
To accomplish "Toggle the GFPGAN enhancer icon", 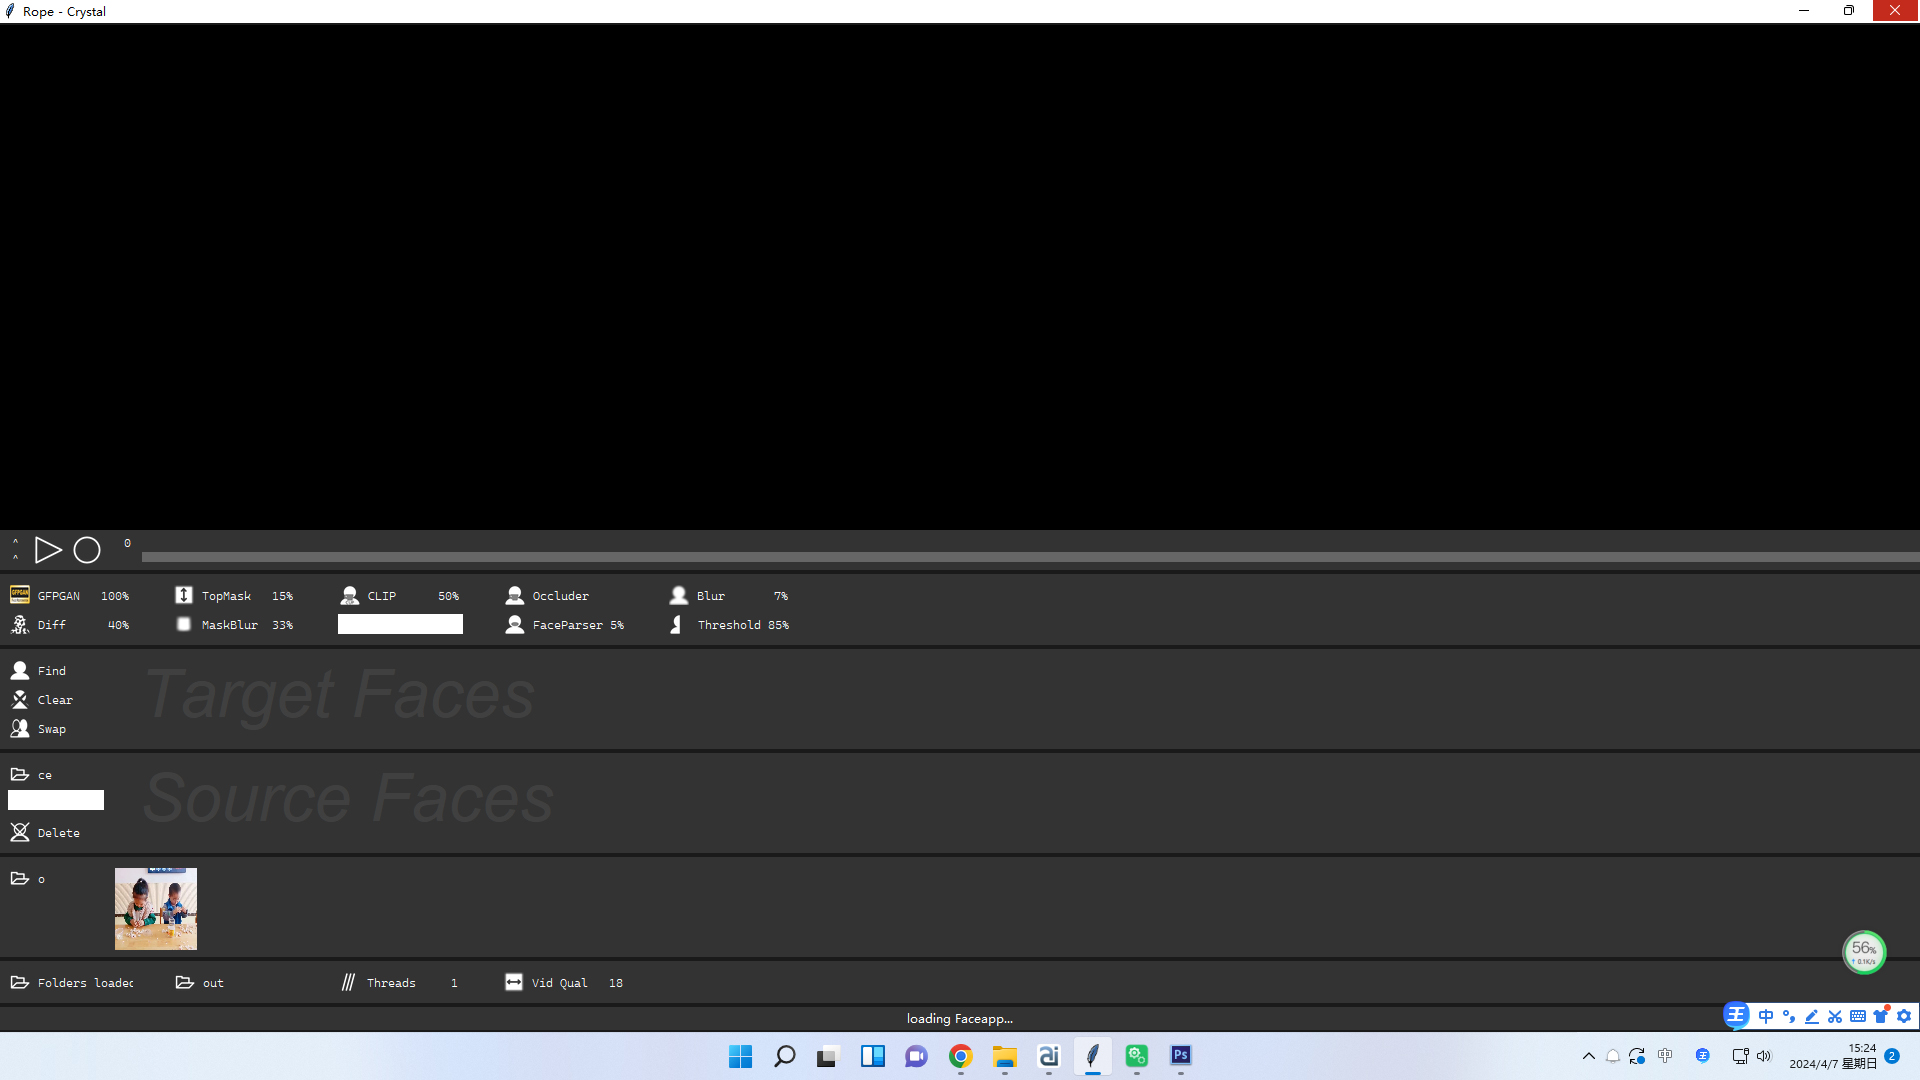I will pyautogui.click(x=19, y=595).
